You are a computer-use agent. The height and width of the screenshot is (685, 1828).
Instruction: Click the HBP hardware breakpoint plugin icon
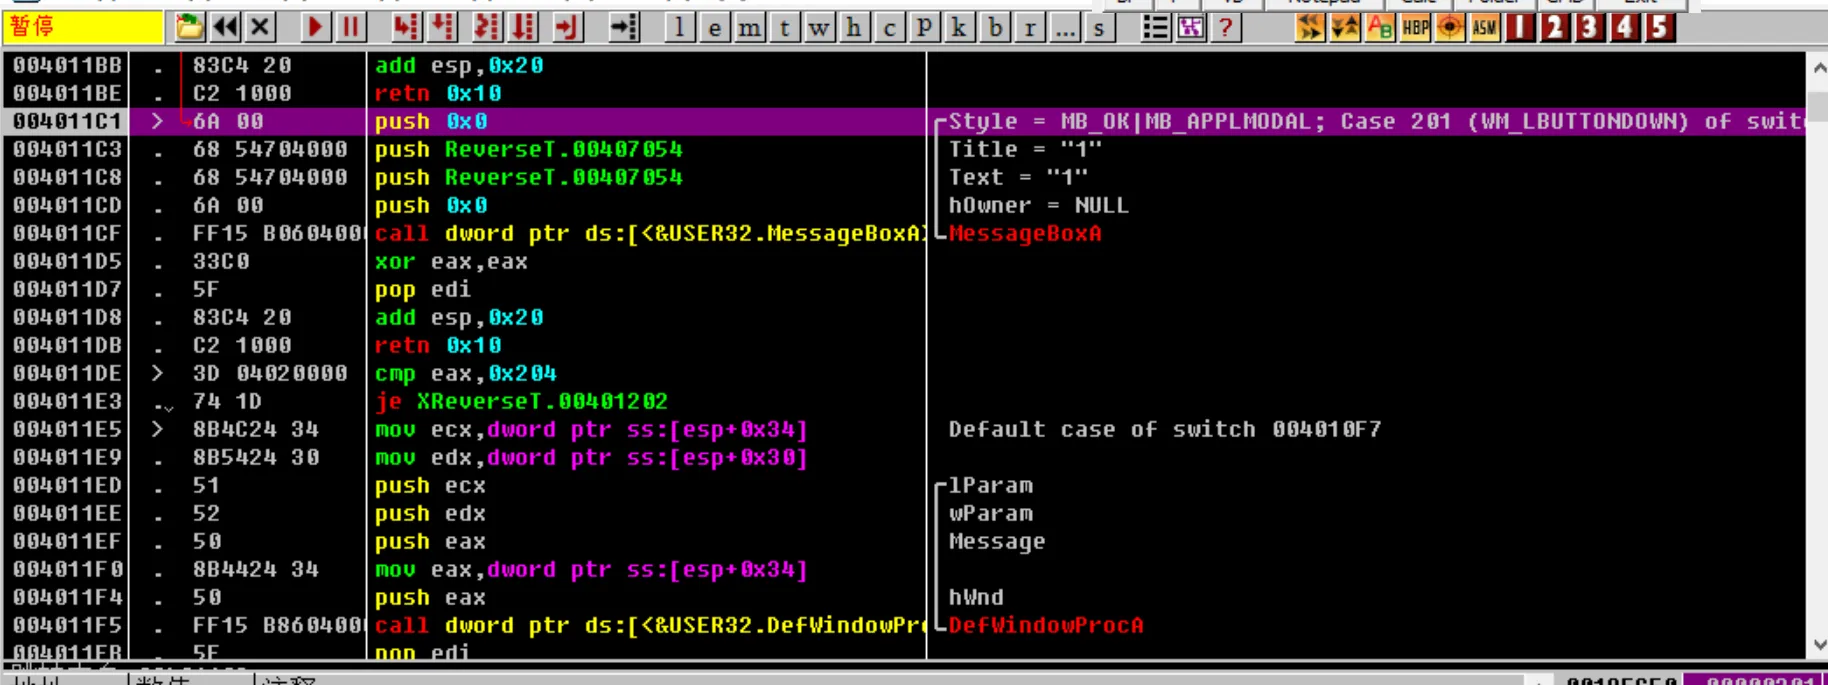[x=1415, y=27]
